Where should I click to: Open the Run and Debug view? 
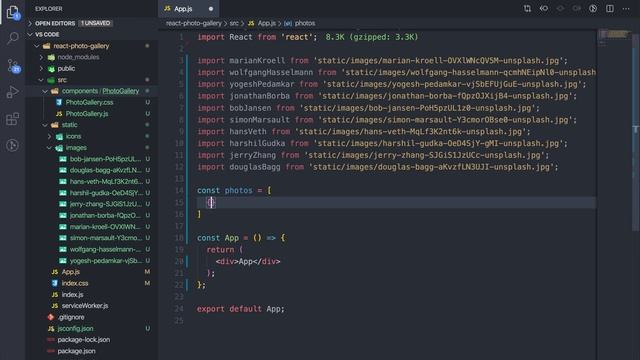tap(13, 92)
